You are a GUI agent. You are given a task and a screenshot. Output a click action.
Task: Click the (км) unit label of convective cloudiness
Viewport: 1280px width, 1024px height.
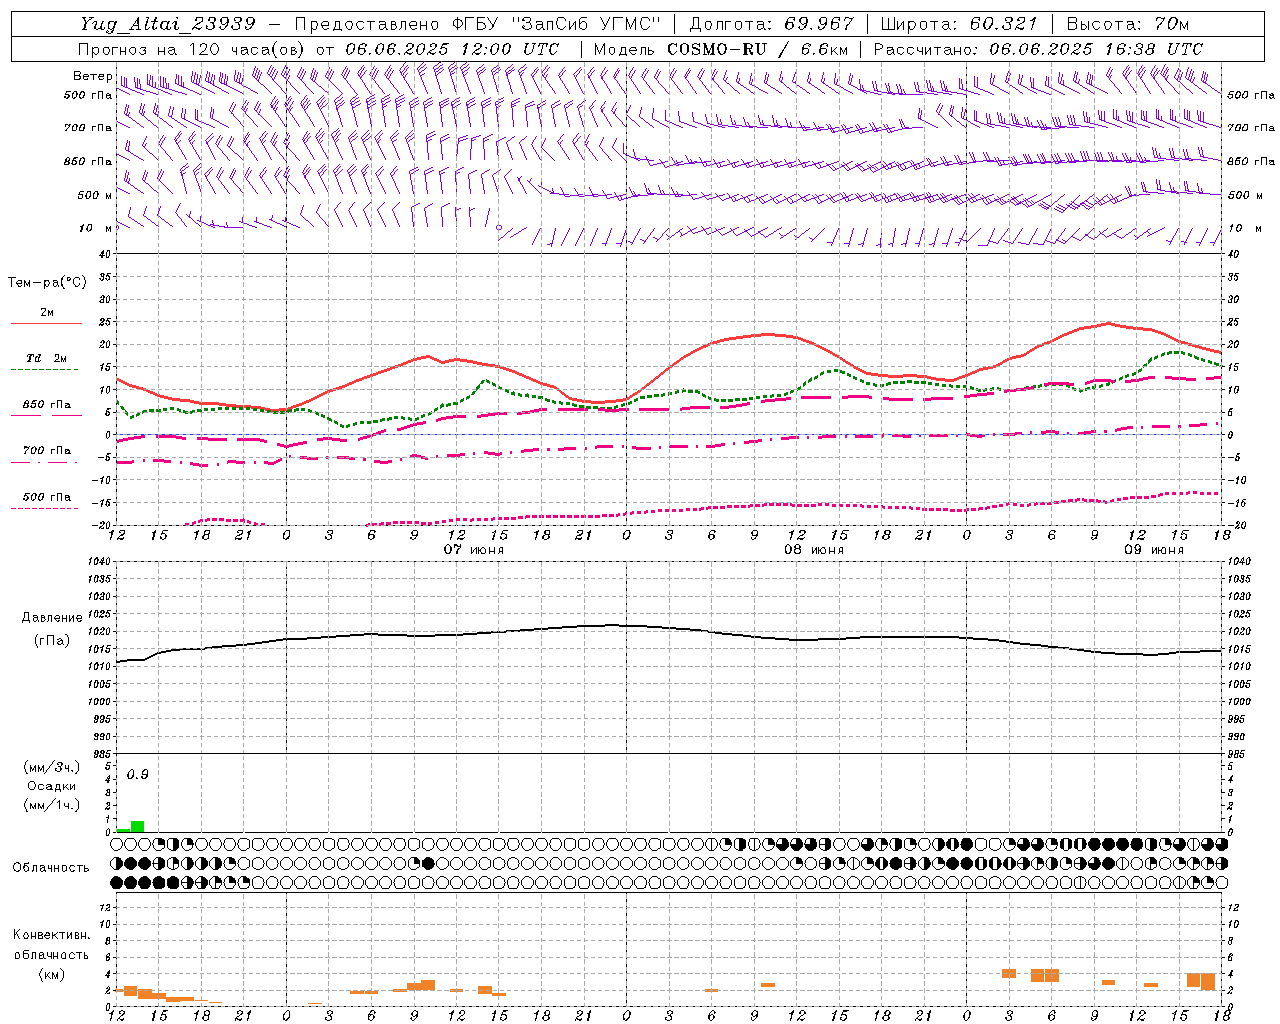pos(51,973)
